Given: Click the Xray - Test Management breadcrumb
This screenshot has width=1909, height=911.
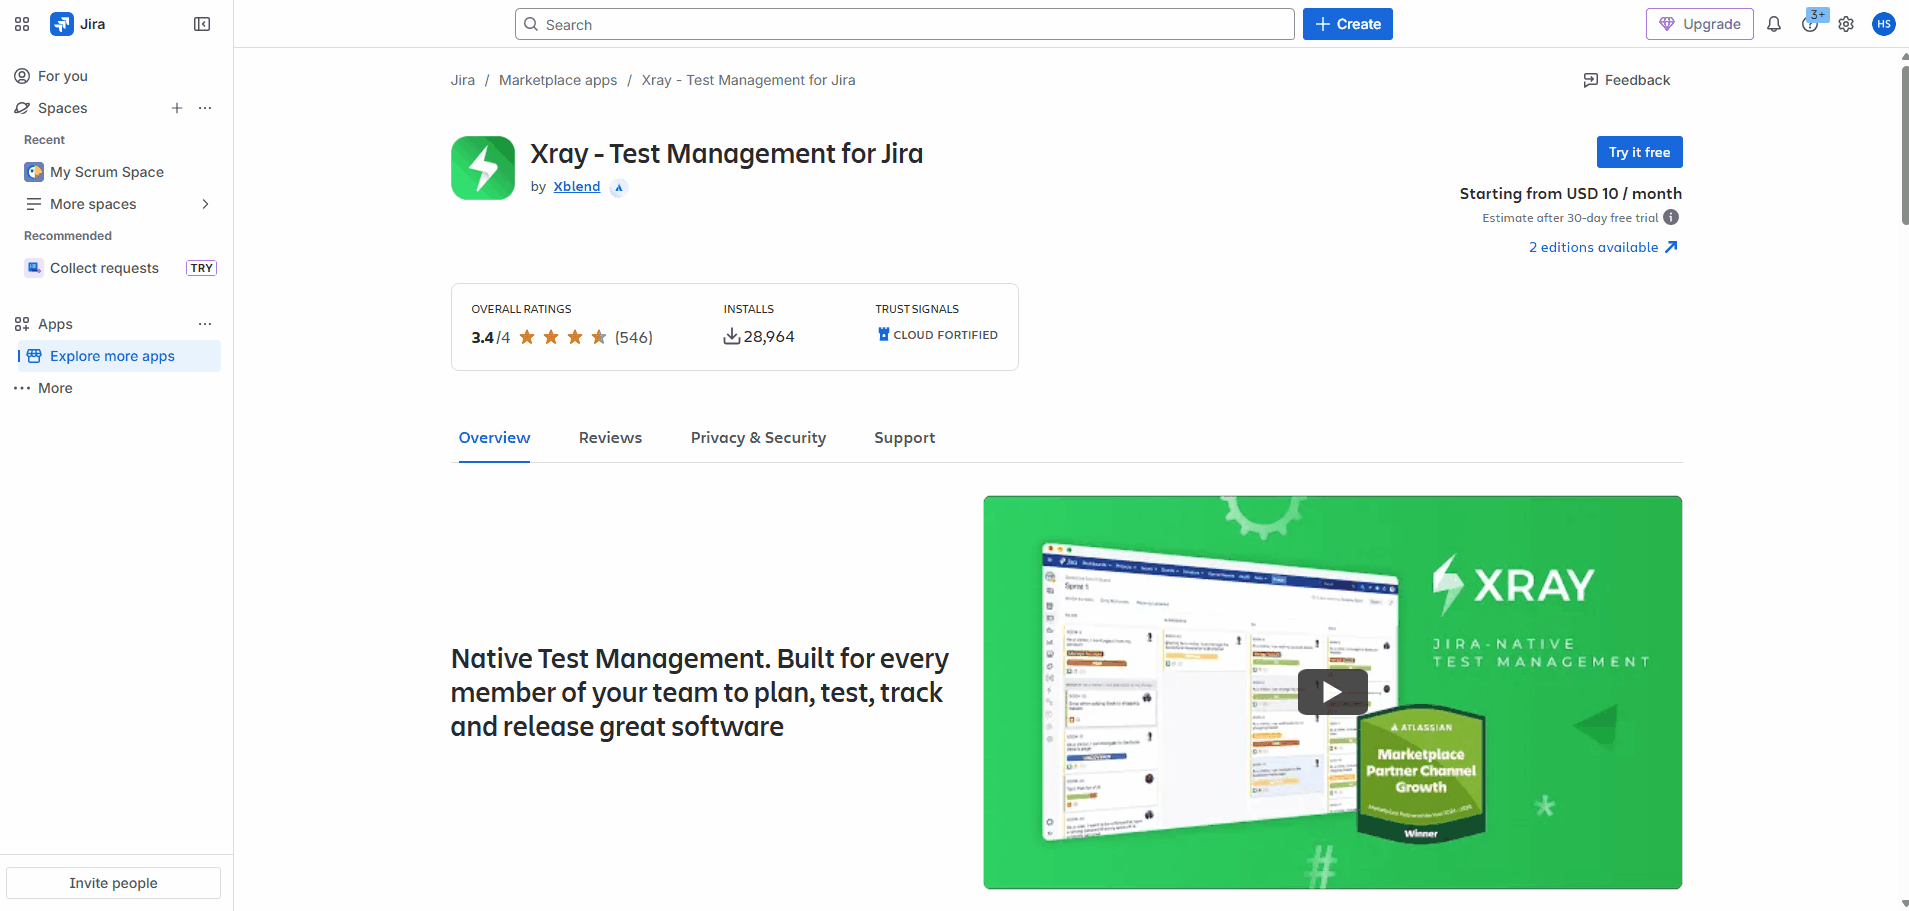Looking at the screenshot, I should [x=748, y=80].
